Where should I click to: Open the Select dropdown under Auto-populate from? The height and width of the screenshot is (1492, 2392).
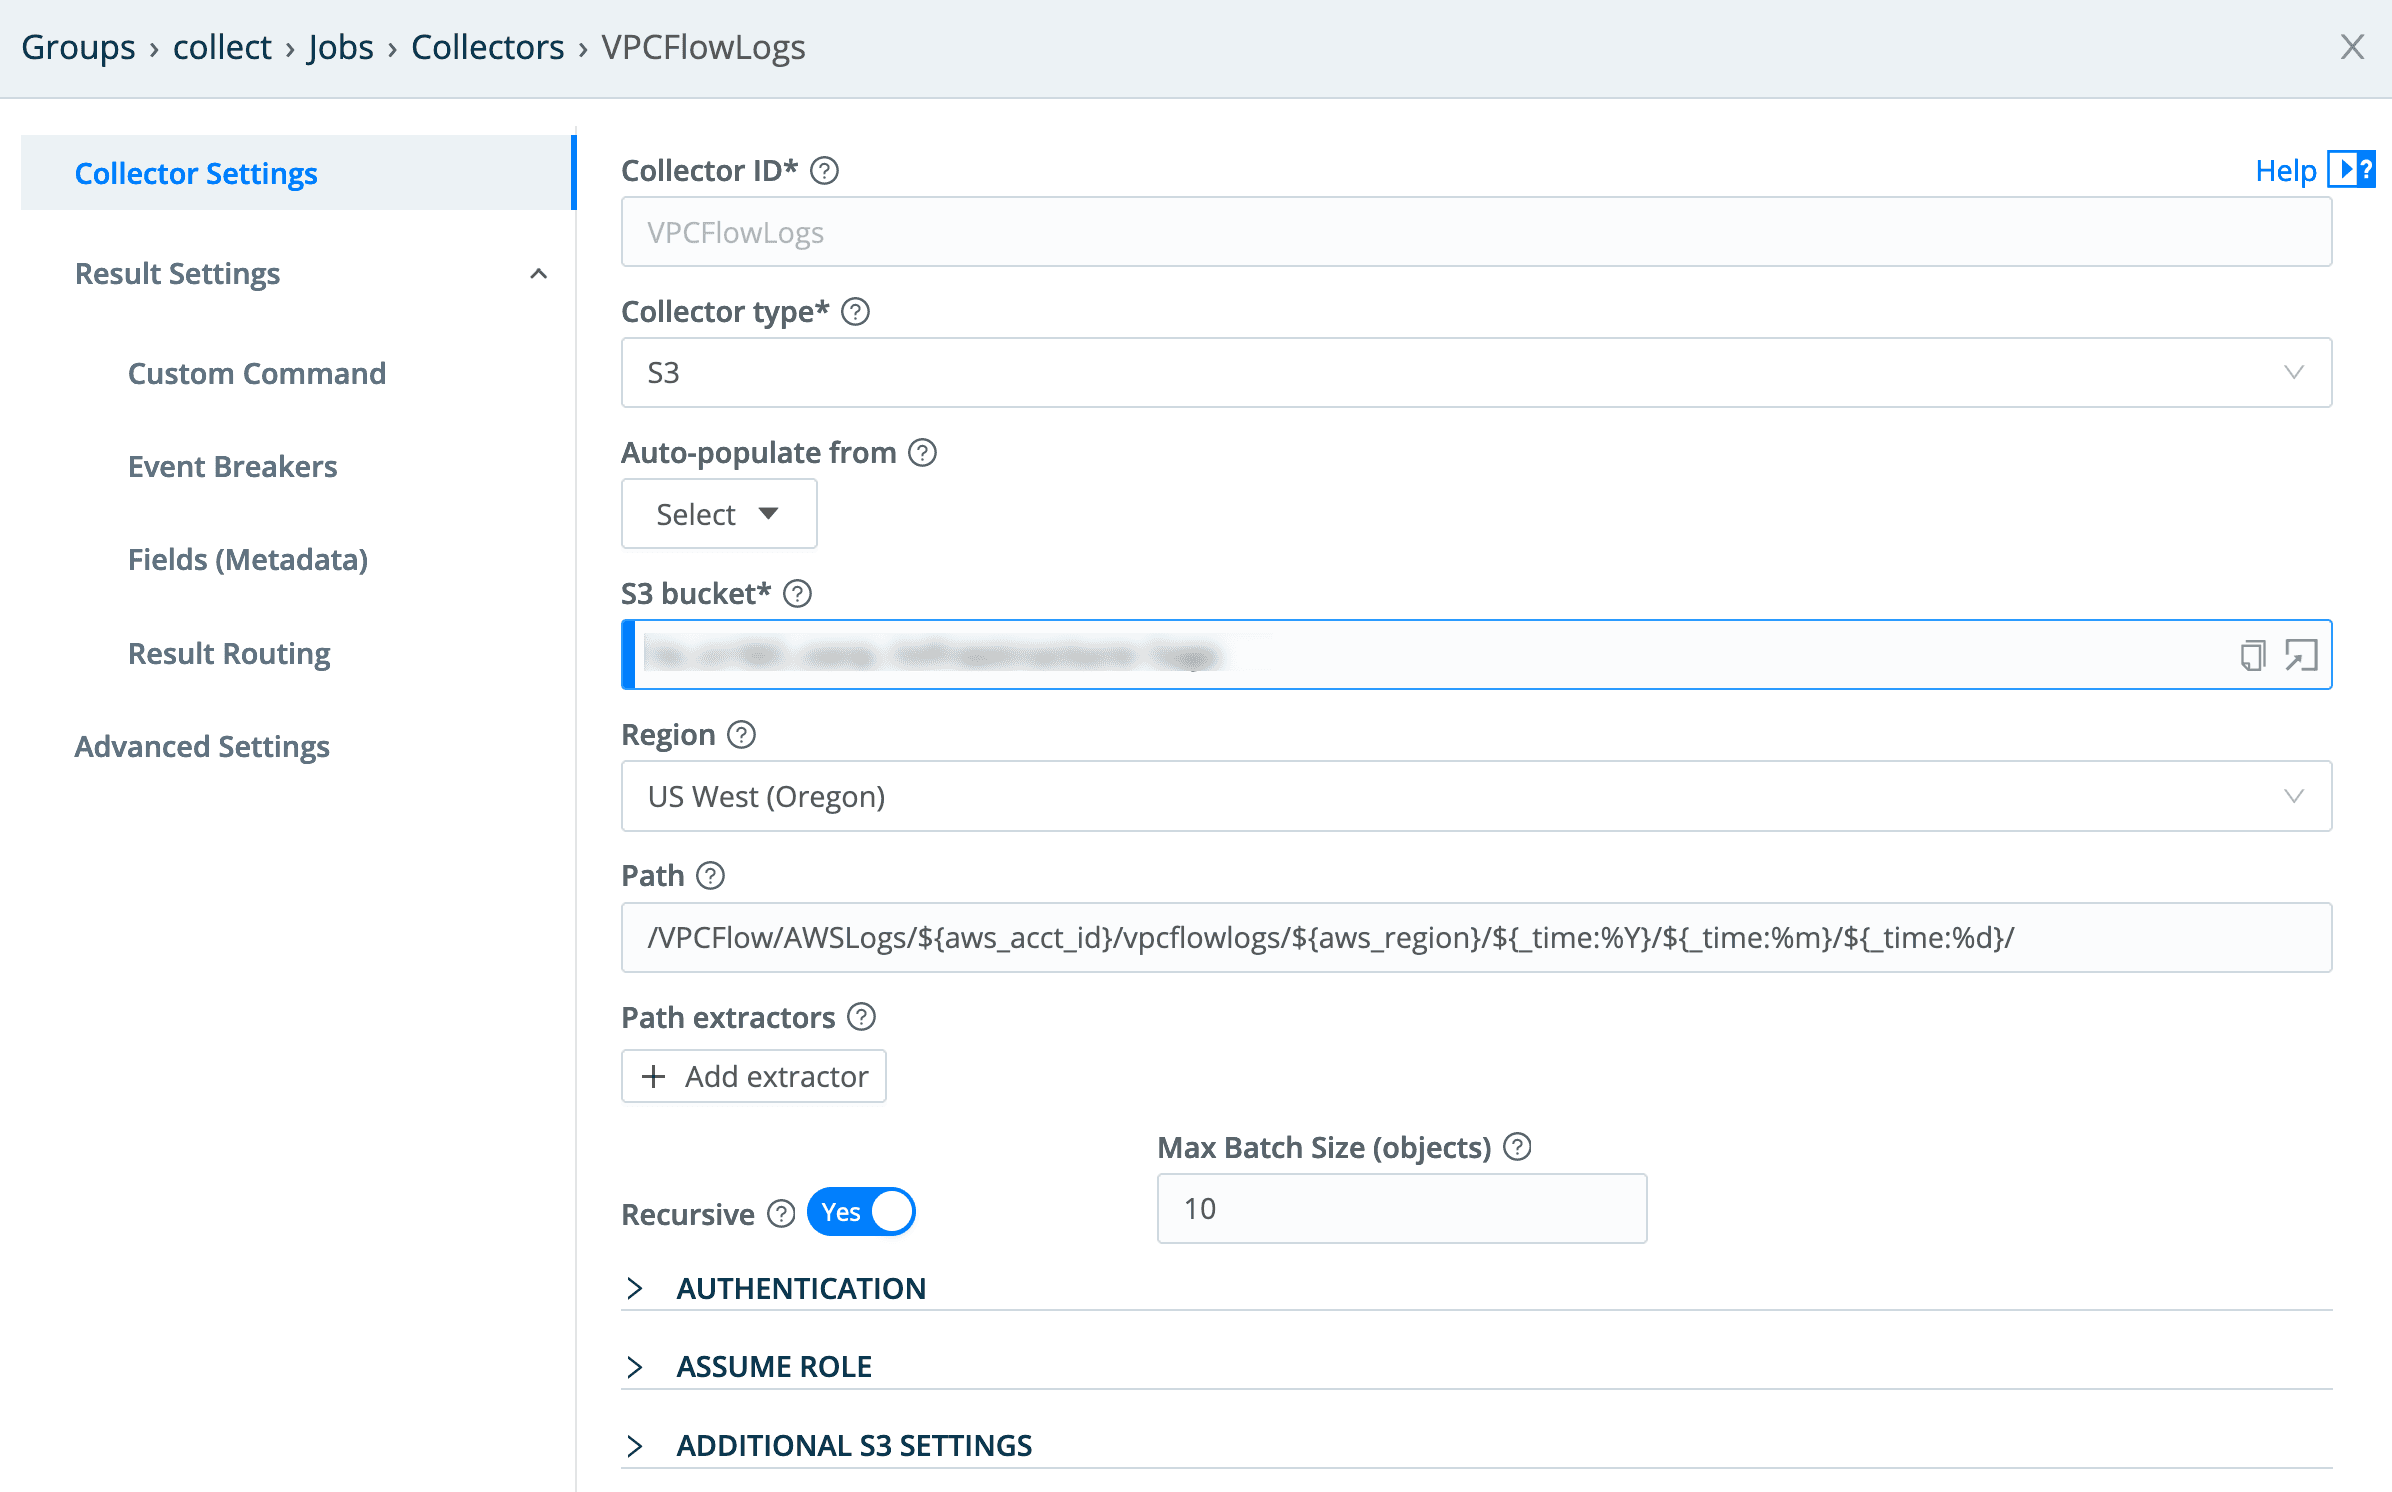[x=718, y=513]
